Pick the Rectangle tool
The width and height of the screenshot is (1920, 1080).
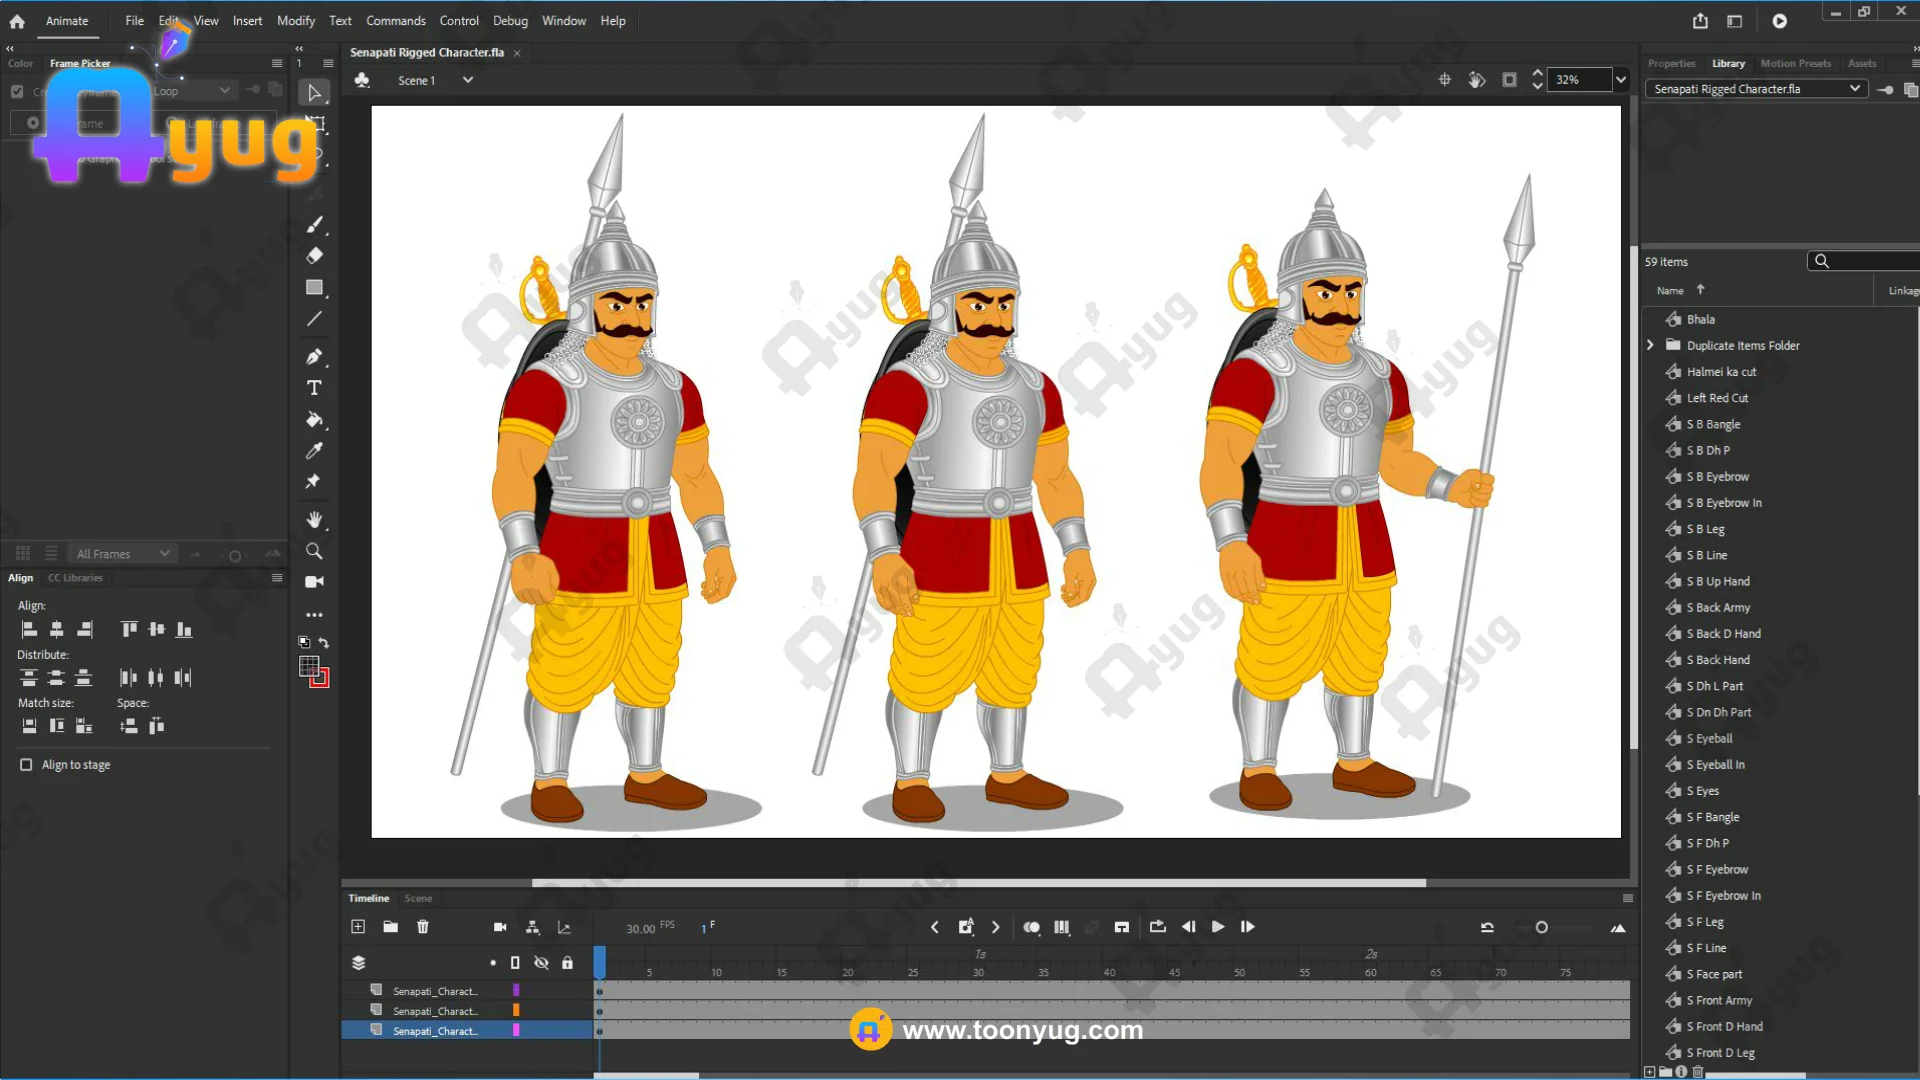point(314,288)
